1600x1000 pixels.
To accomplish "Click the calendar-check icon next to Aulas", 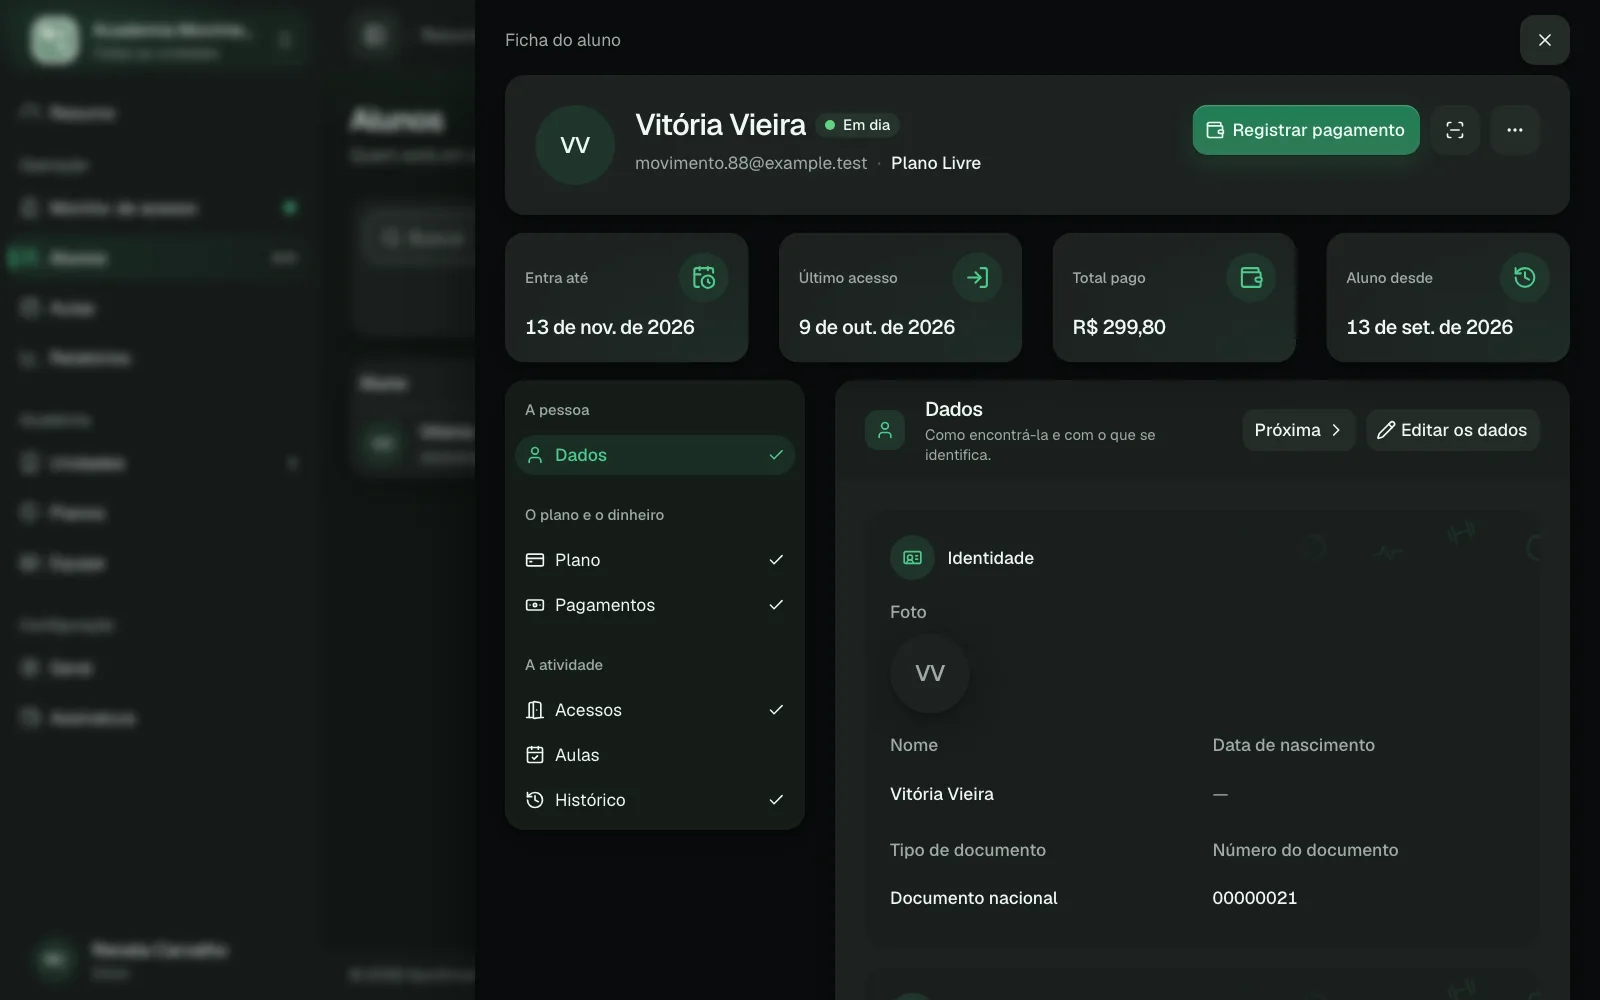I will (x=535, y=755).
